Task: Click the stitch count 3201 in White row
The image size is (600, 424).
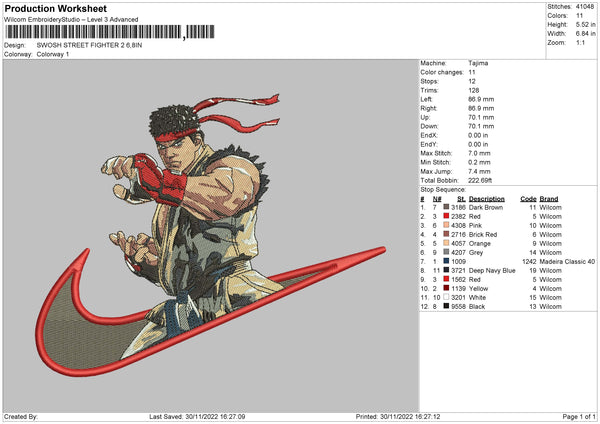Action: (x=458, y=297)
